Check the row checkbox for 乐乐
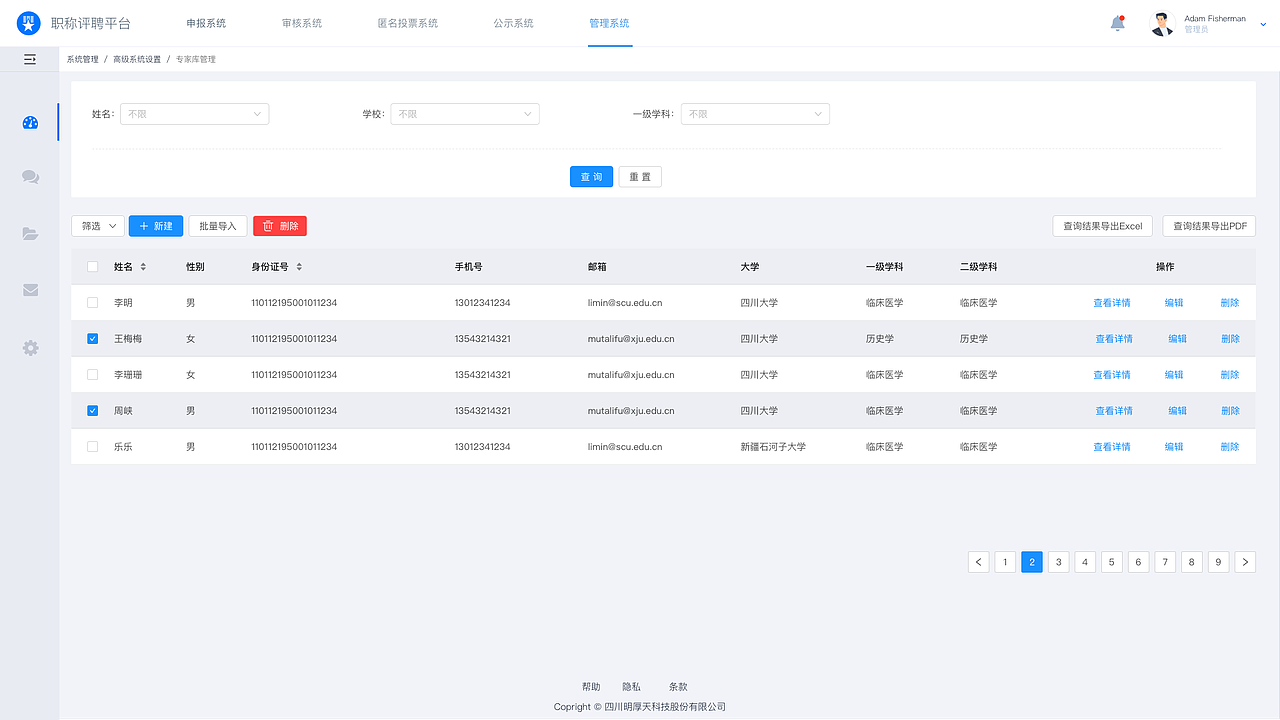Viewport: 1280px width, 720px height. click(x=93, y=447)
